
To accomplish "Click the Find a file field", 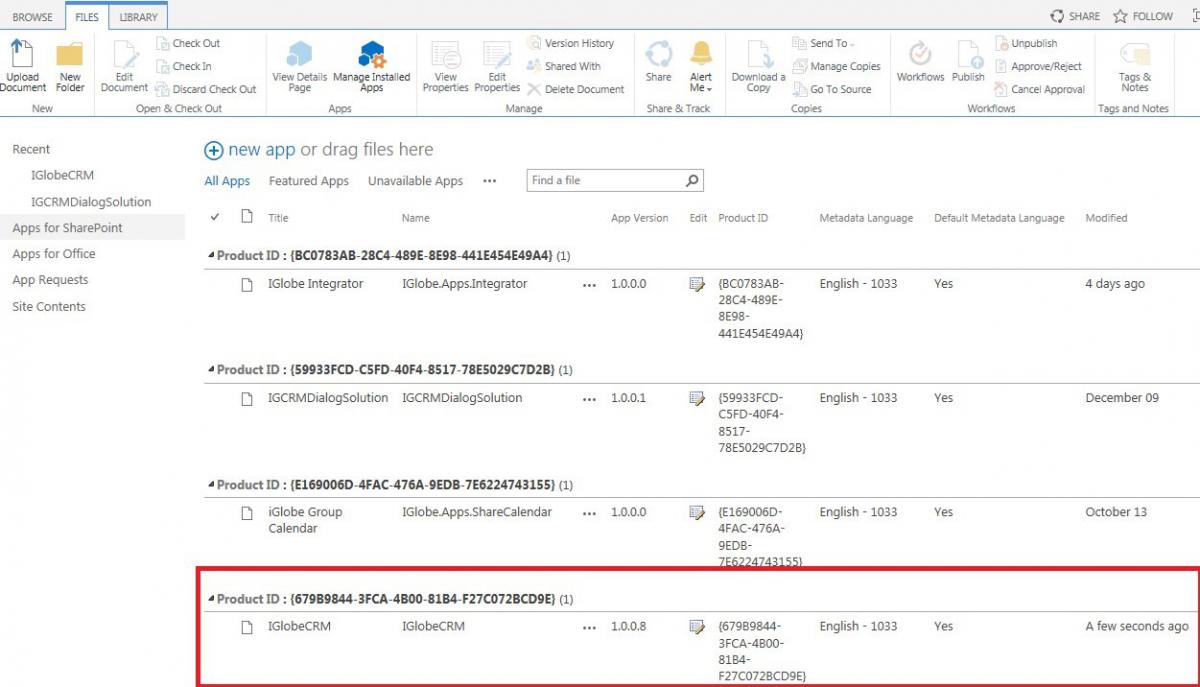I will (605, 181).
